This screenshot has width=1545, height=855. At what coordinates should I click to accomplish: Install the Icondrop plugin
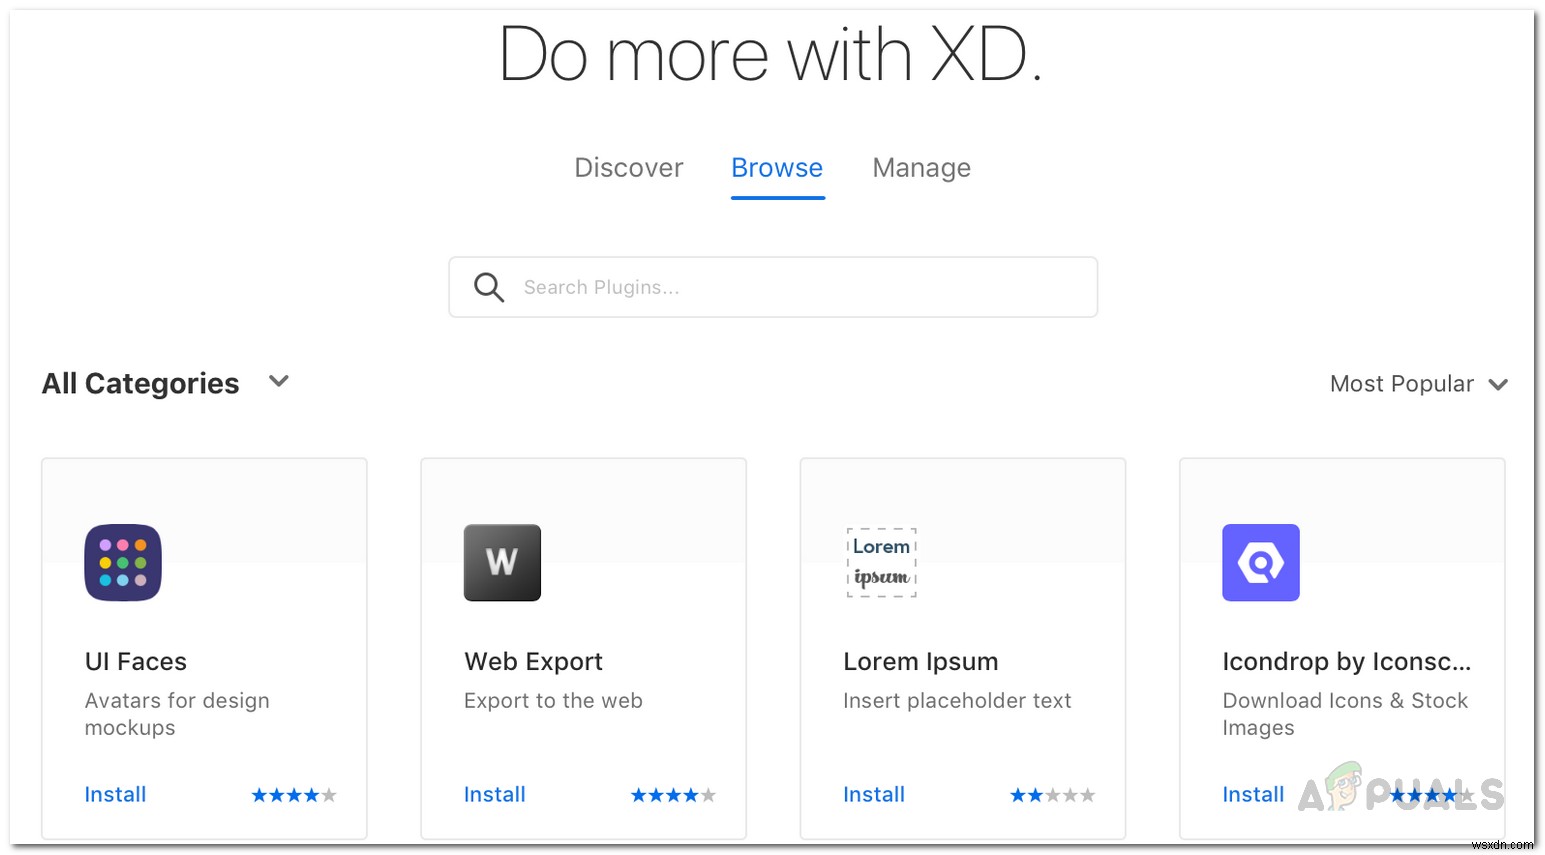coord(1253,794)
